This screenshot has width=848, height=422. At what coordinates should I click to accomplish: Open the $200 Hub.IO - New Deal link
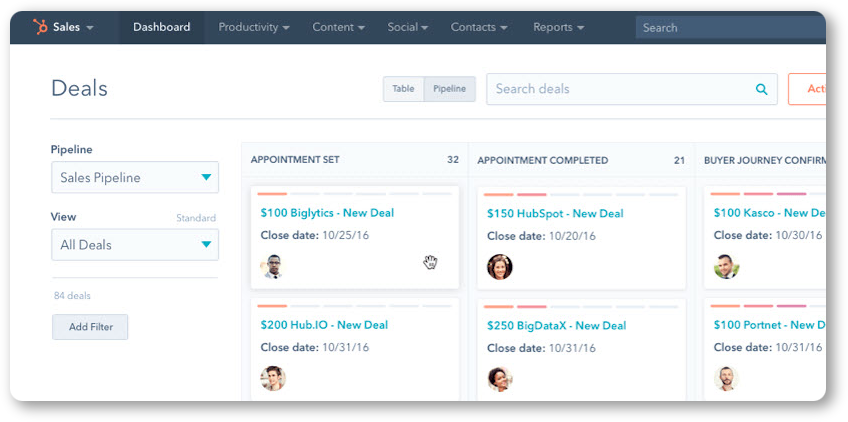click(324, 325)
